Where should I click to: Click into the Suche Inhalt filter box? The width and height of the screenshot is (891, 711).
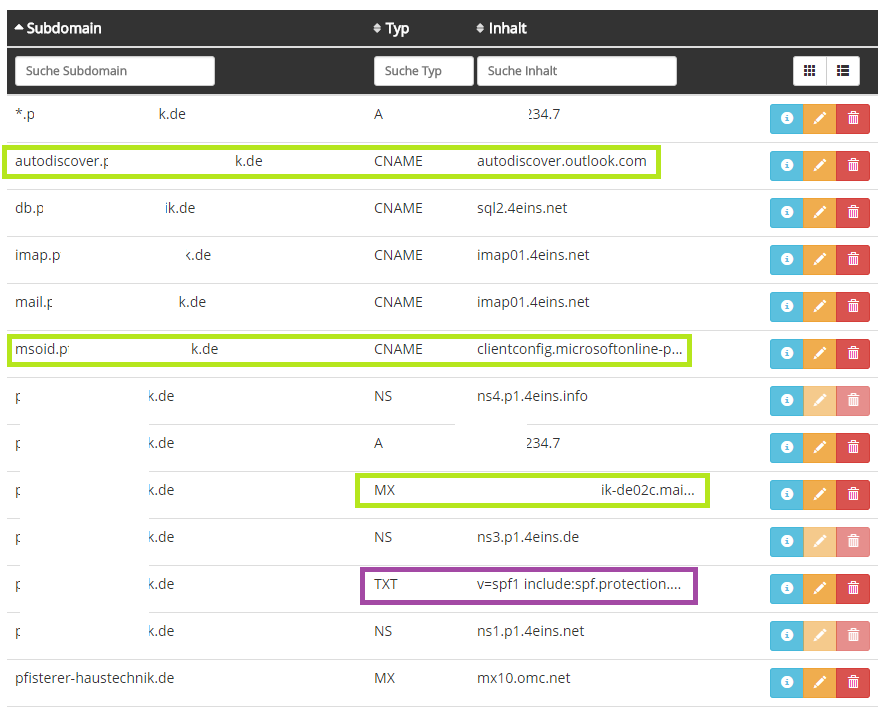[576, 71]
